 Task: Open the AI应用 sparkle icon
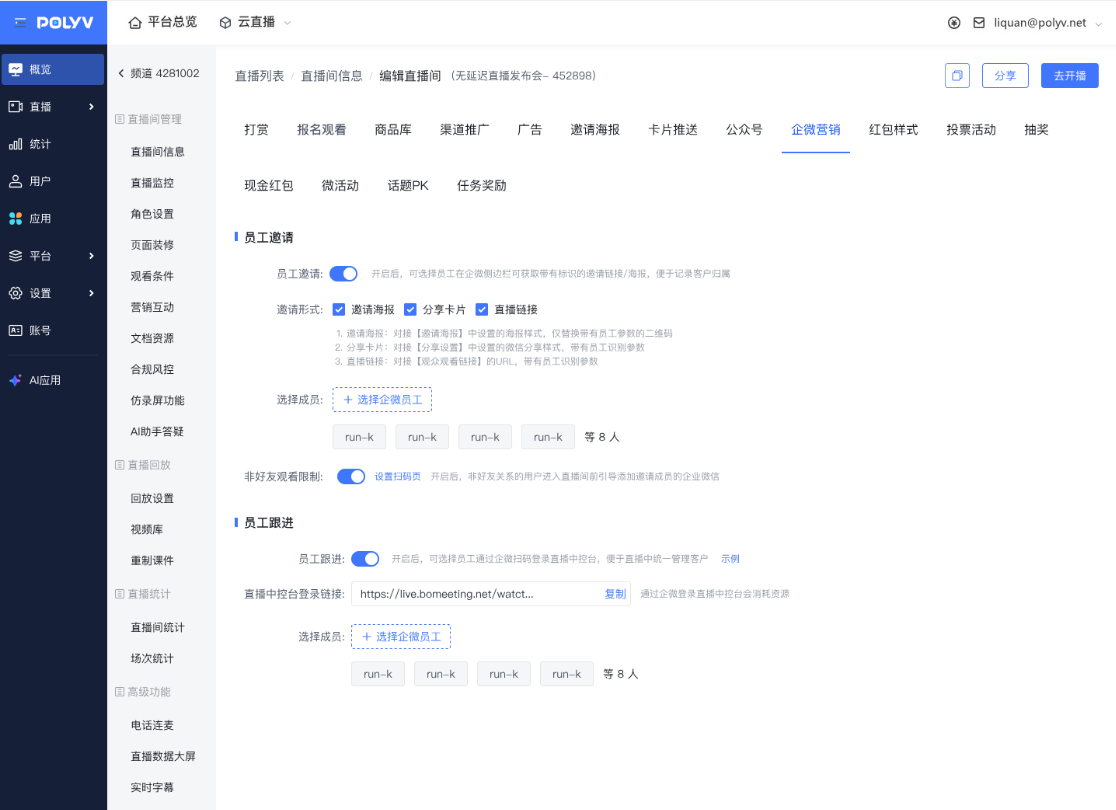pyautogui.click(x=16, y=380)
